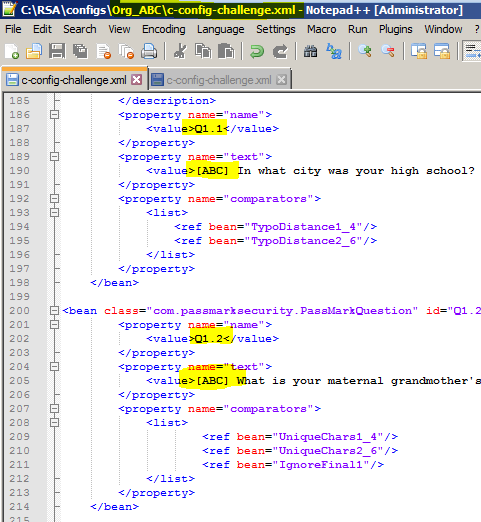
Task: Click com.passmarksecurity.PassMarkQuestion class value
Action: click(x=282, y=311)
